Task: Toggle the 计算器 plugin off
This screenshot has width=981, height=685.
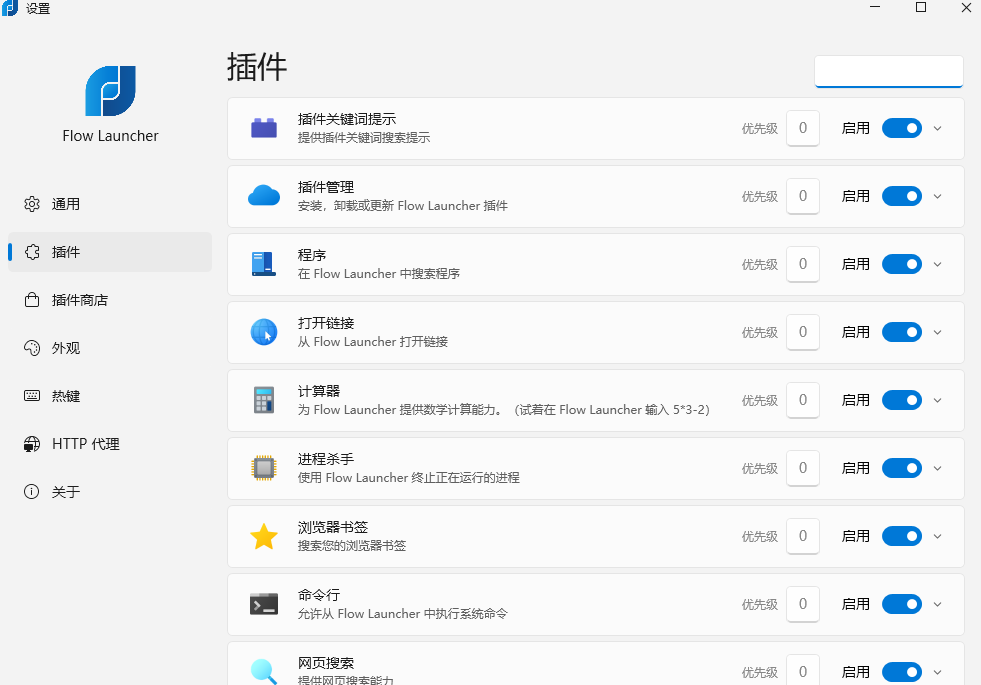Action: click(902, 400)
